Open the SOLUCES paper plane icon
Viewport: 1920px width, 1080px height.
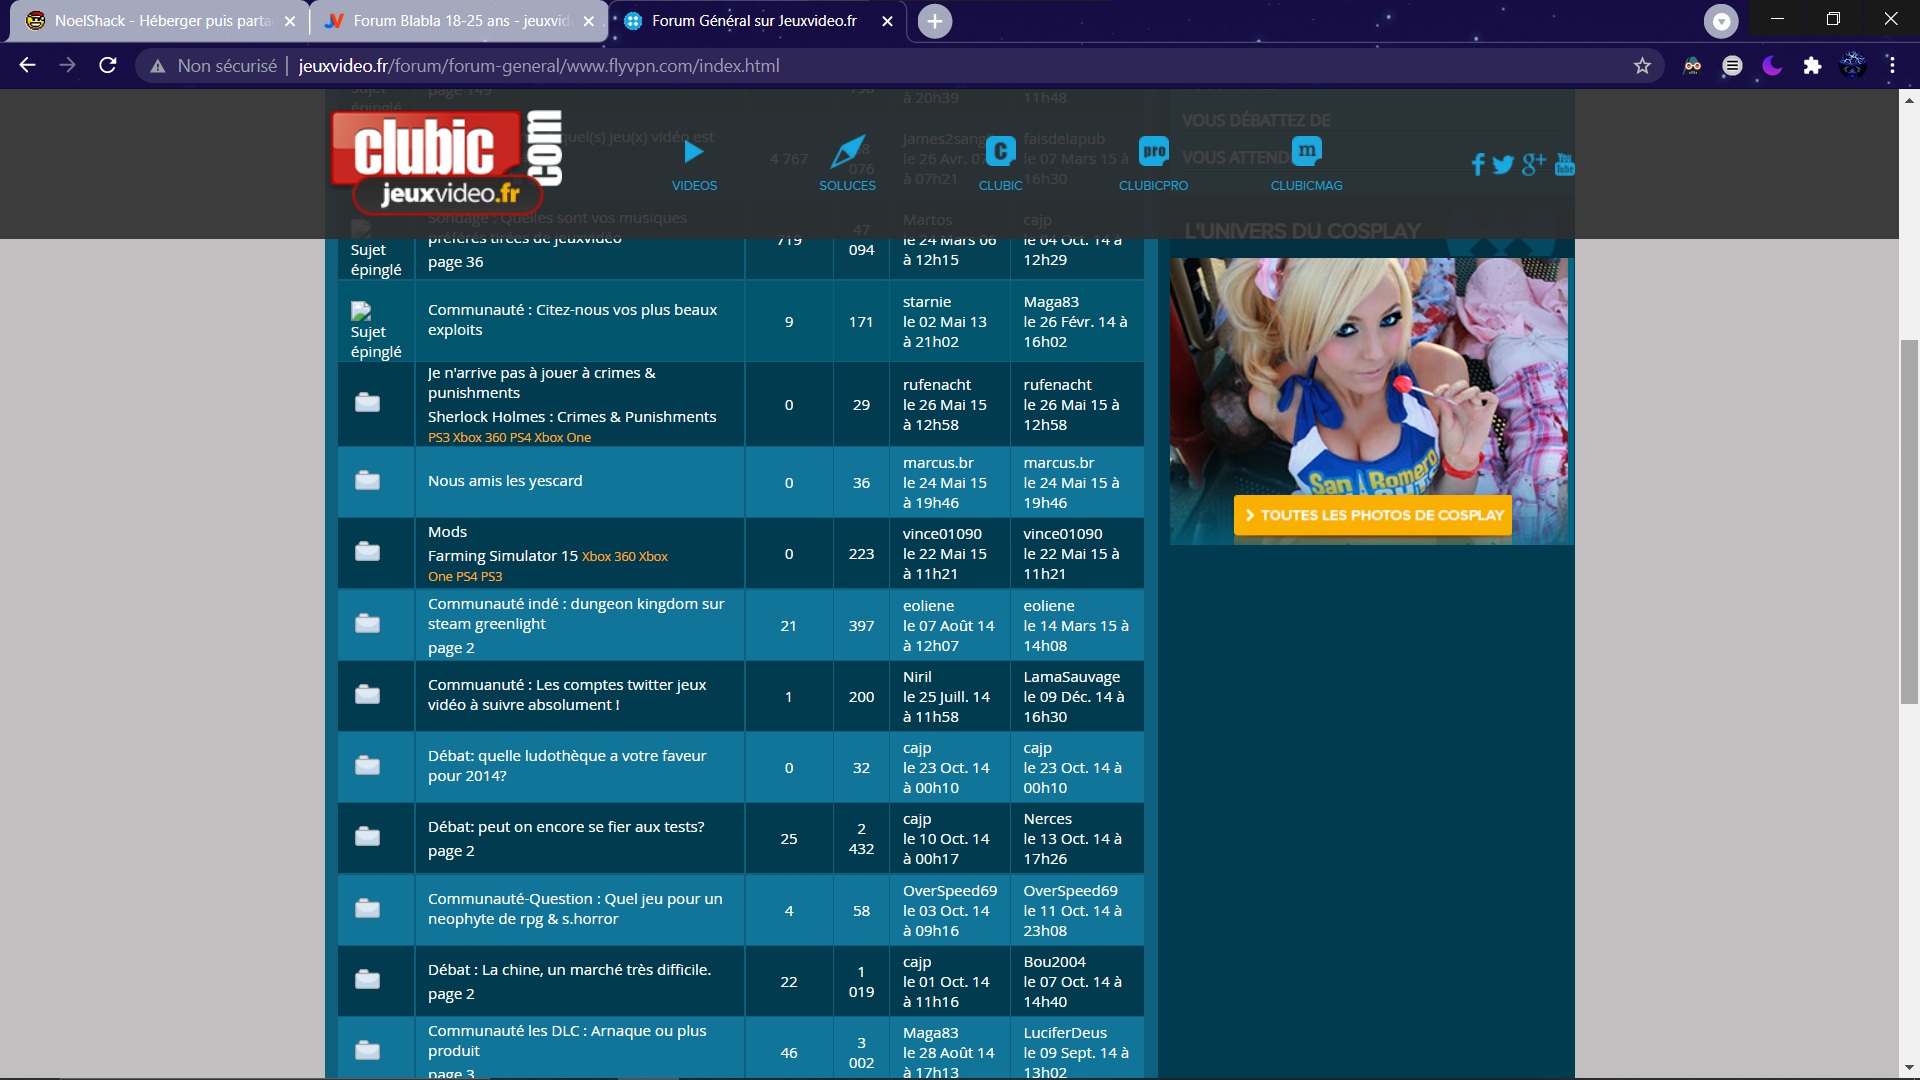[x=847, y=152]
